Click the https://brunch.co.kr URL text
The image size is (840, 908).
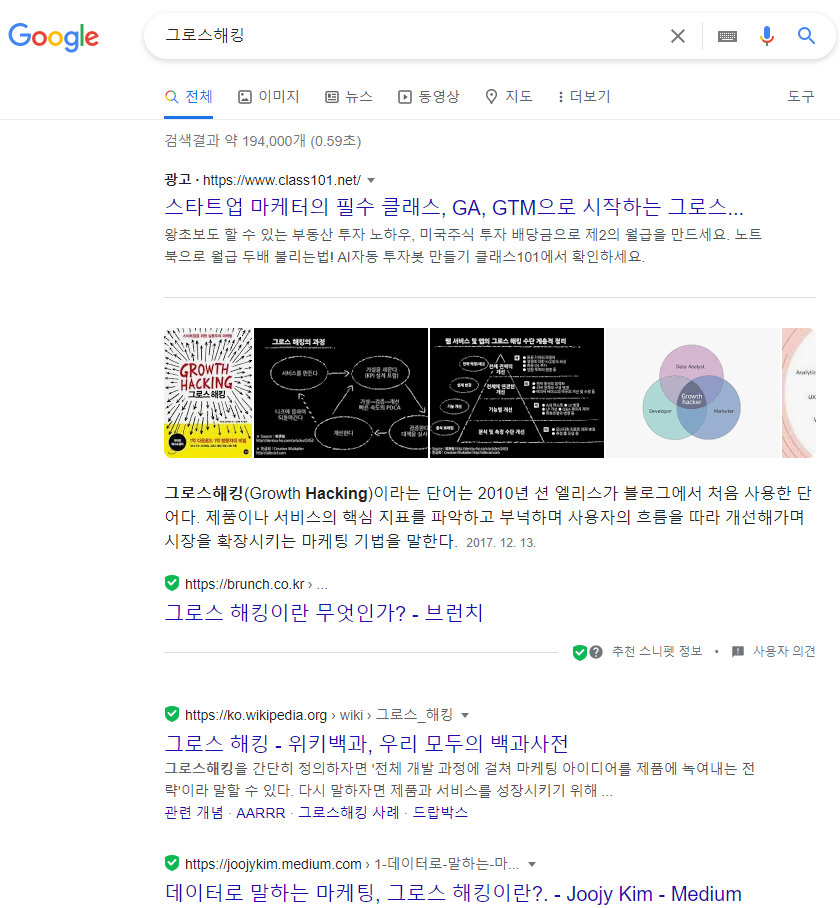[x=244, y=584]
